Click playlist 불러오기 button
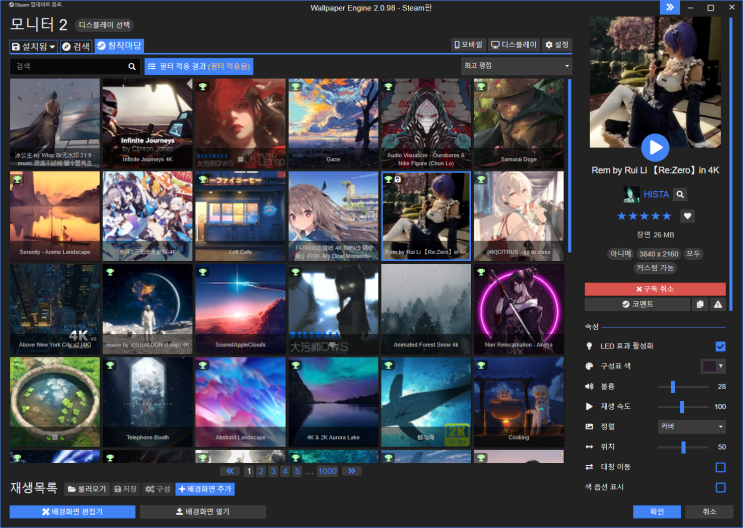Viewport: 743px width, 528px height. click(87, 489)
